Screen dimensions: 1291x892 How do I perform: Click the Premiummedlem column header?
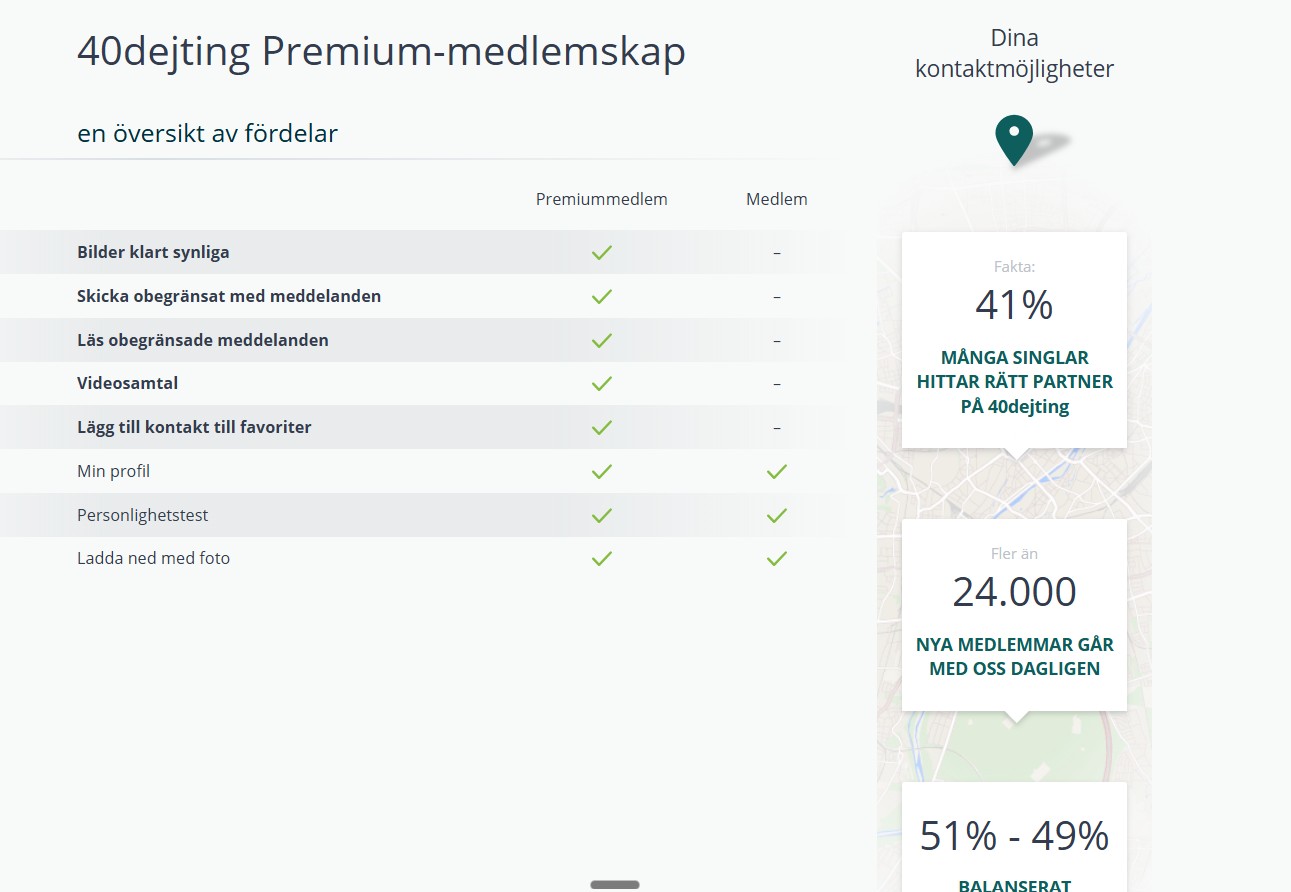601,199
